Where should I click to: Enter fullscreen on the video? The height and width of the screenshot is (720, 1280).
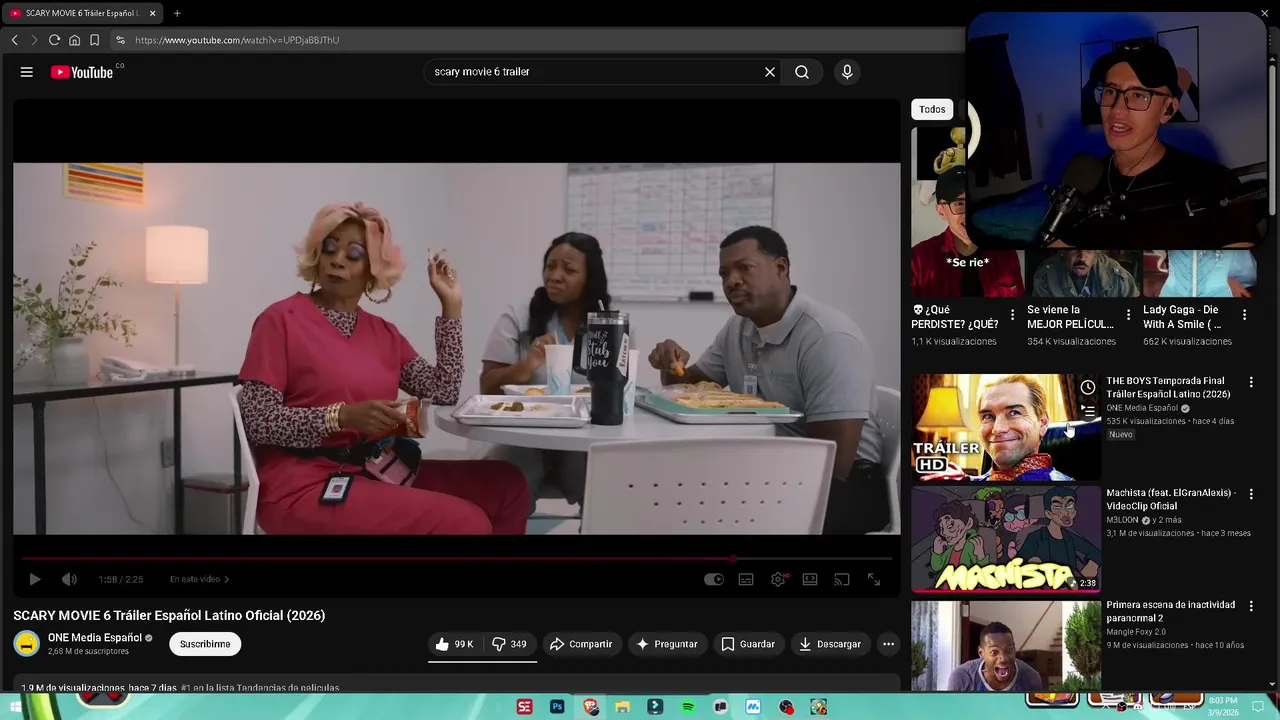click(874, 579)
